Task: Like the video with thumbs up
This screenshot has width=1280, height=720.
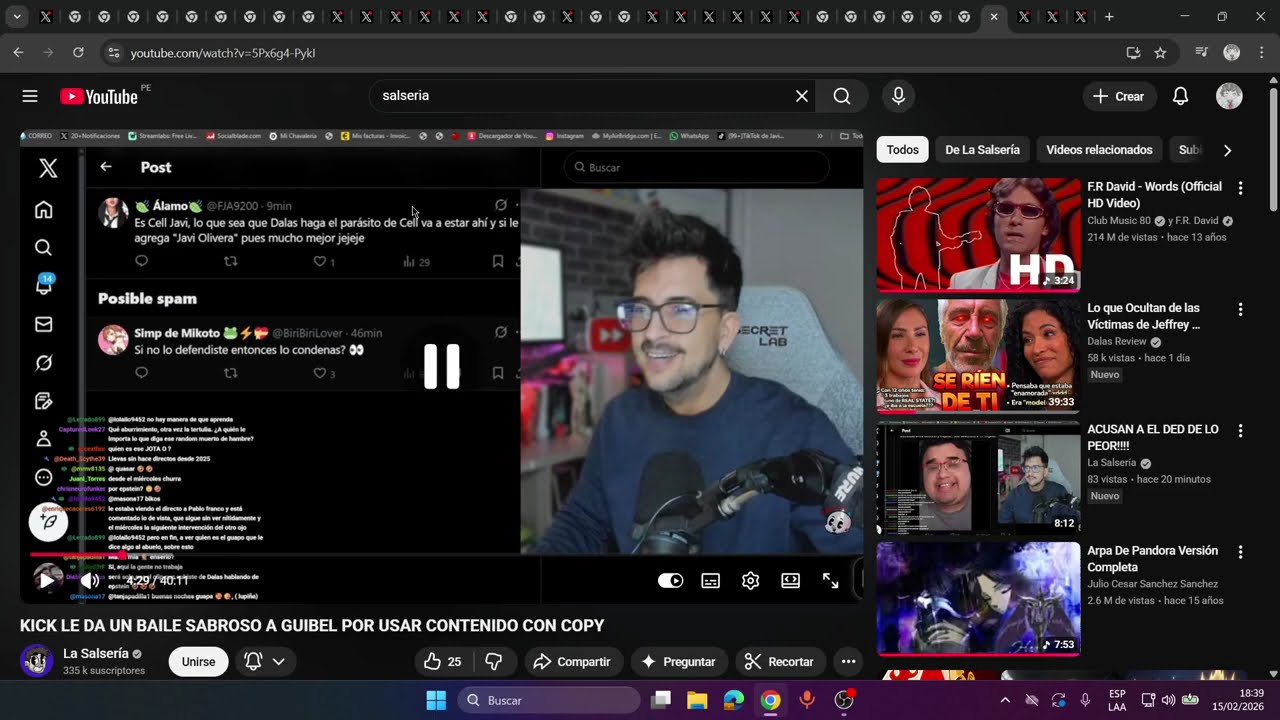Action: click(x=441, y=662)
